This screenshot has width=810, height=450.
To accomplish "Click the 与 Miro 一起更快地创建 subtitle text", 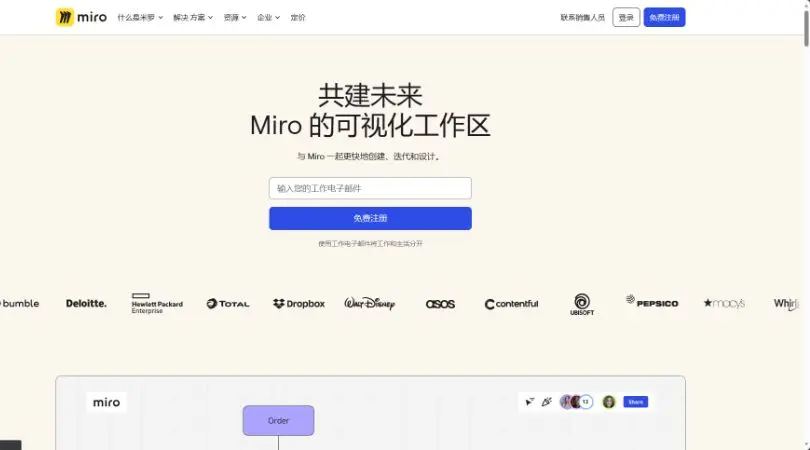I will 370,156.
